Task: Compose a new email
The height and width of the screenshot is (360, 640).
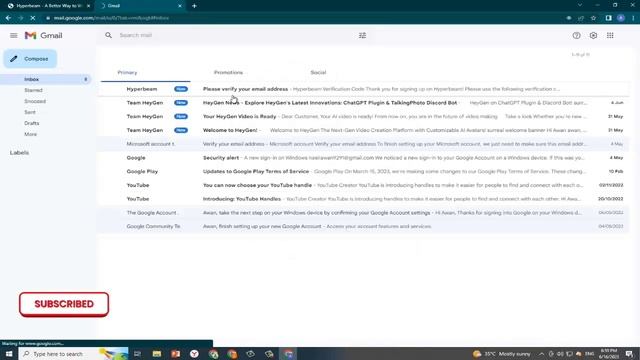Action: [x=30, y=59]
